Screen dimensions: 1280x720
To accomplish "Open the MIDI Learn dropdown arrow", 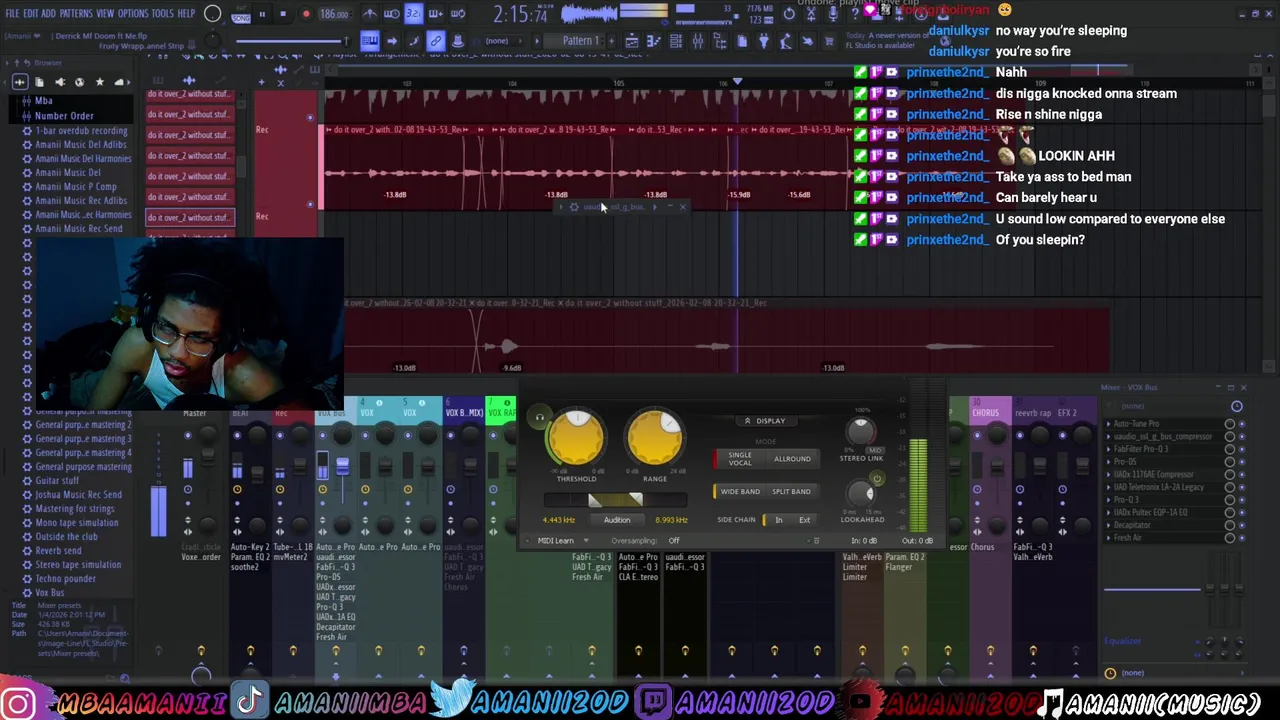I will (x=586, y=541).
